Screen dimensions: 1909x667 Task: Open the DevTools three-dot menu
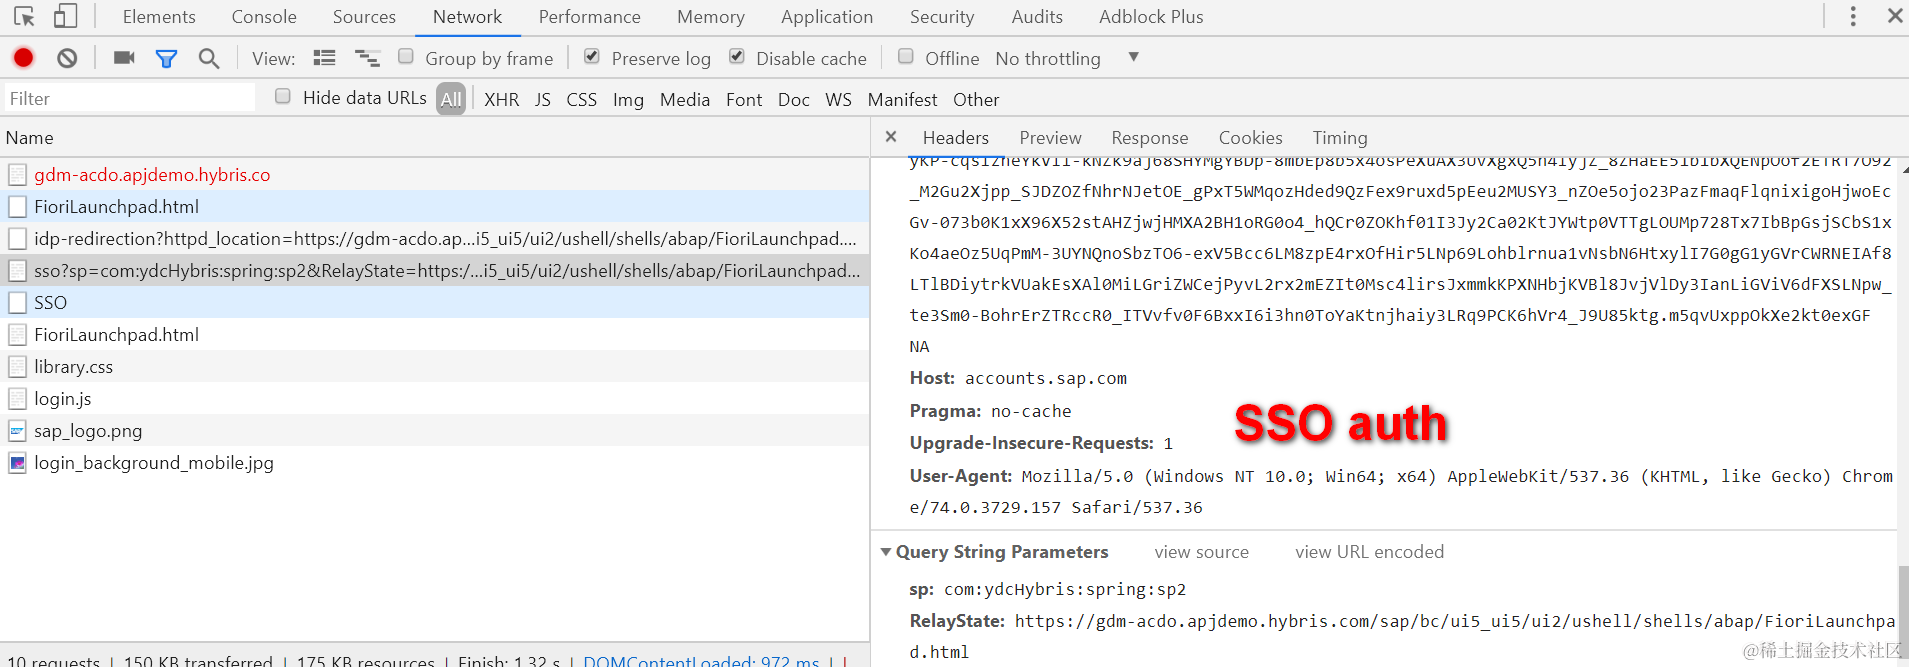coord(1853,16)
